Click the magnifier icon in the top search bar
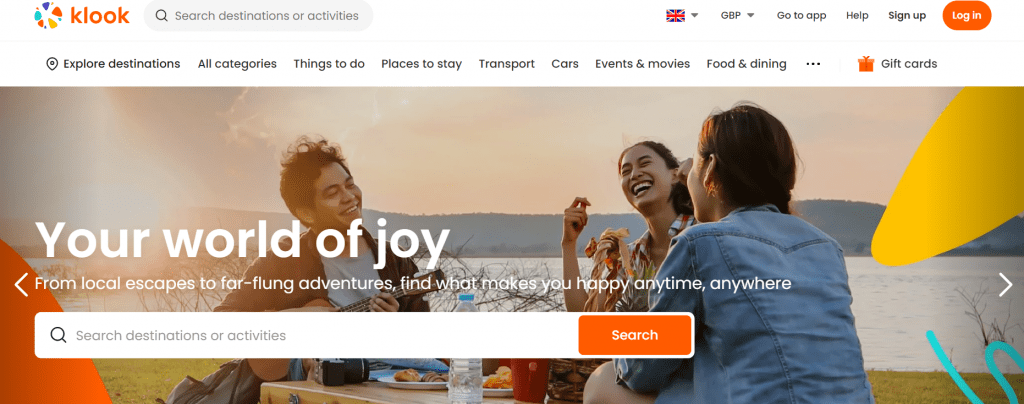Image resolution: width=1024 pixels, height=404 pixels. (x=161, y=16)
